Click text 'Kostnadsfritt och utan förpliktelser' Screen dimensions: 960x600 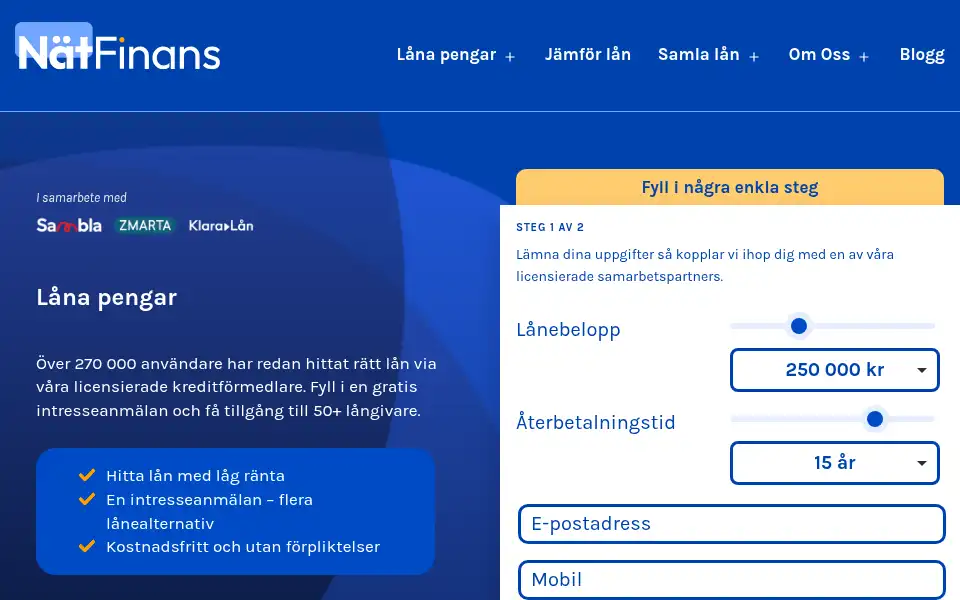click(x=243, y=547)
